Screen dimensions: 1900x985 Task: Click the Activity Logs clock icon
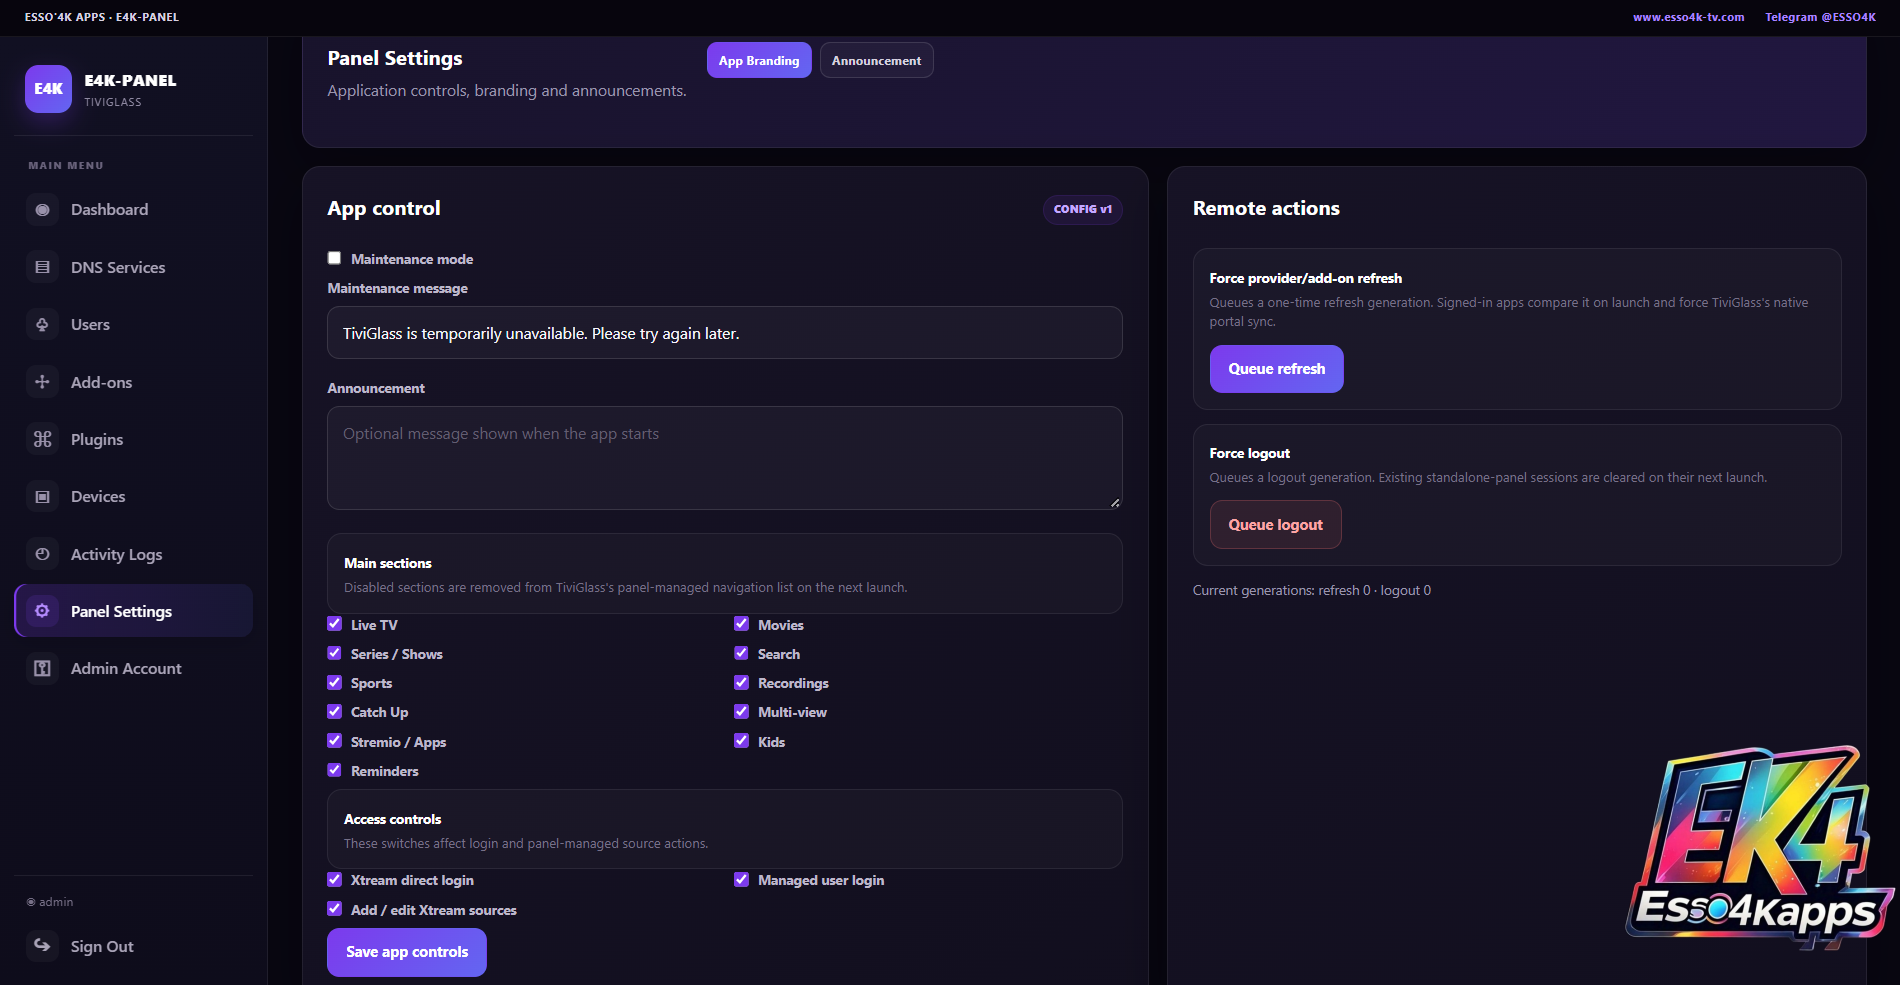[x=42, y=554]
